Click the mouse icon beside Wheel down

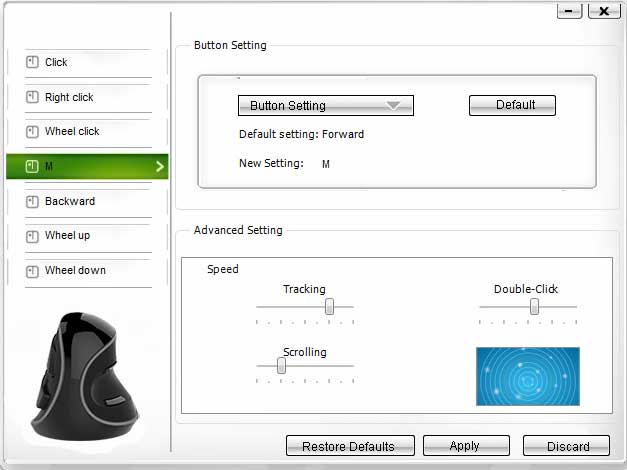32,271
